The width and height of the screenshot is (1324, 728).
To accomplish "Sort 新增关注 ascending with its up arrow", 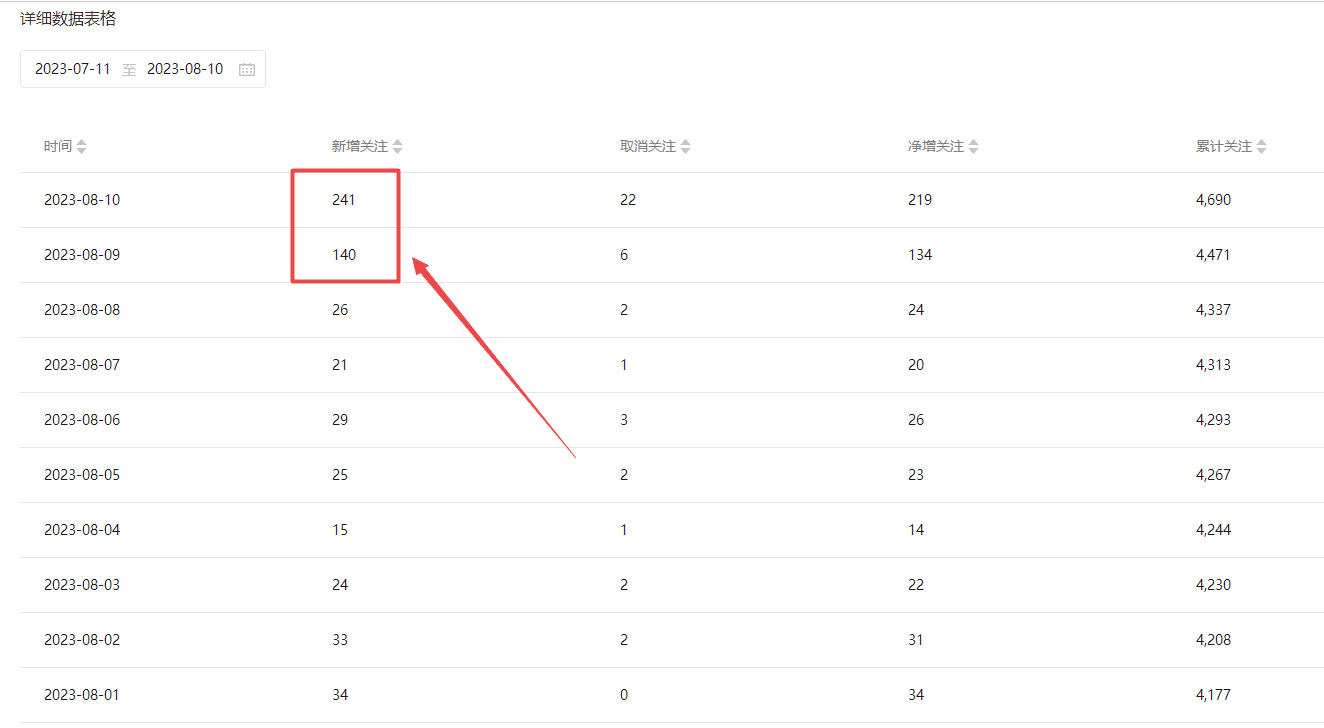I will click(x=397, y=141).
